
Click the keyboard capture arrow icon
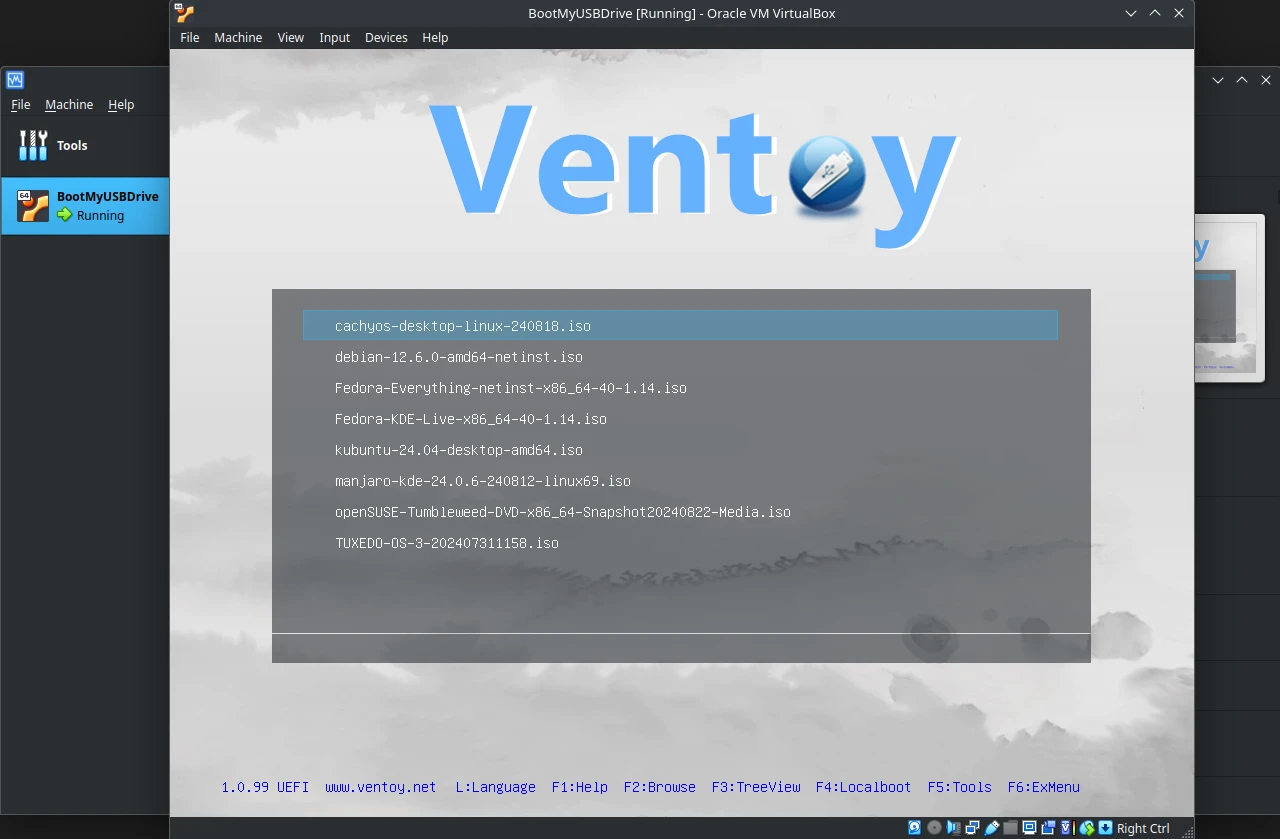[x=1105, y=828]
